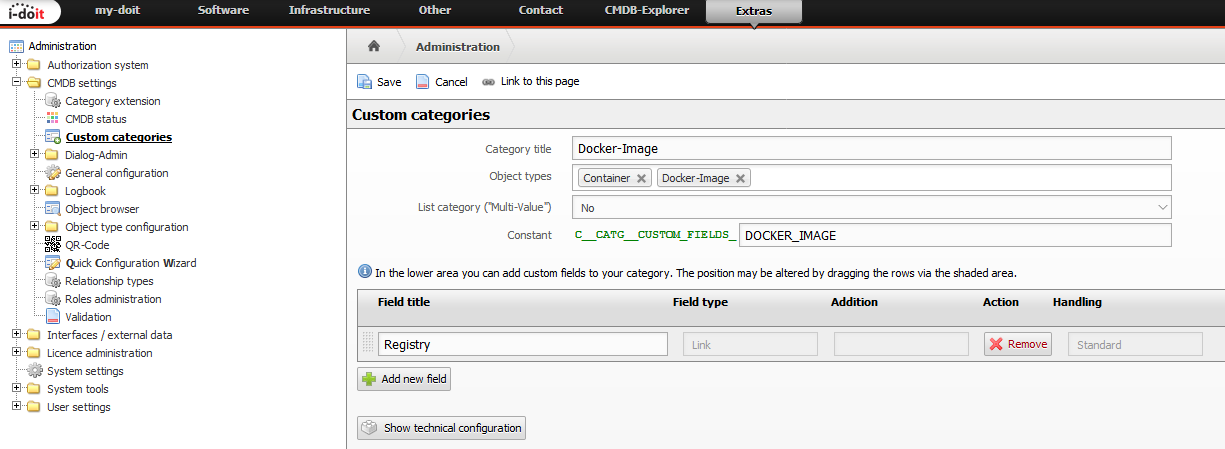Click the Standard handling box
Screen dimensions: 1225x449
(1135, 344)
